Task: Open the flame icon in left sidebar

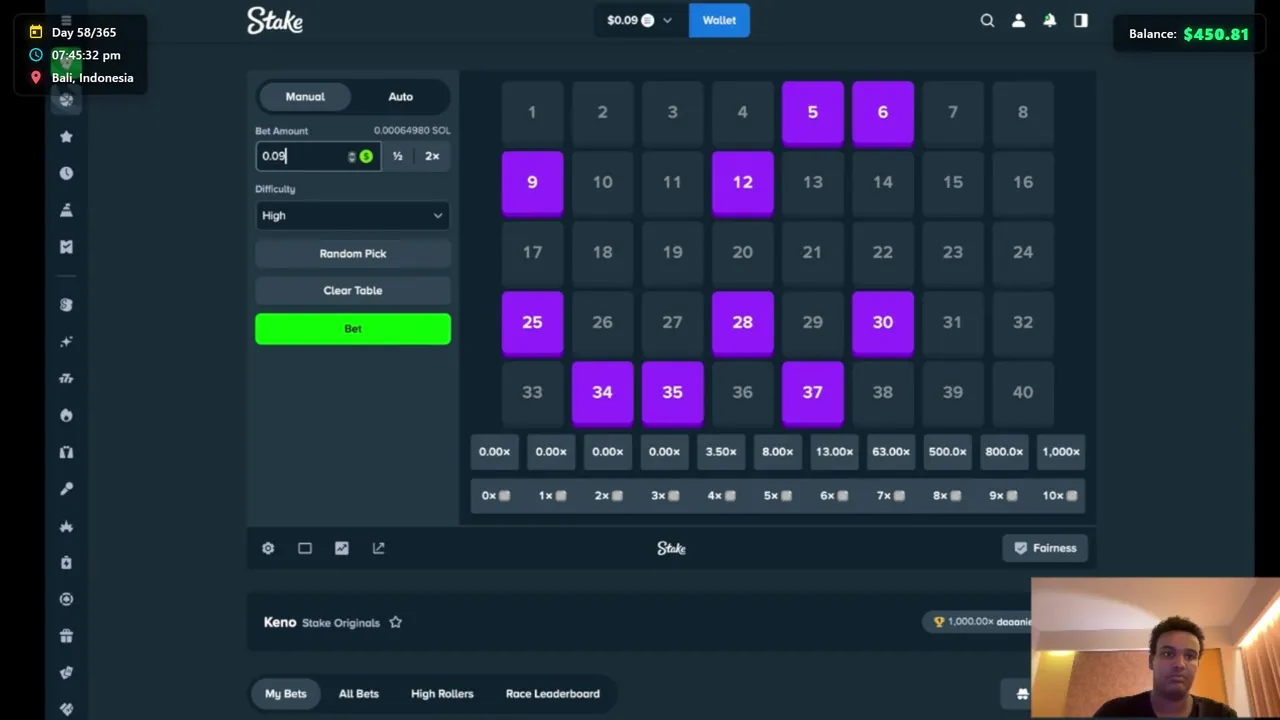Action: click(x=66, y=415)
